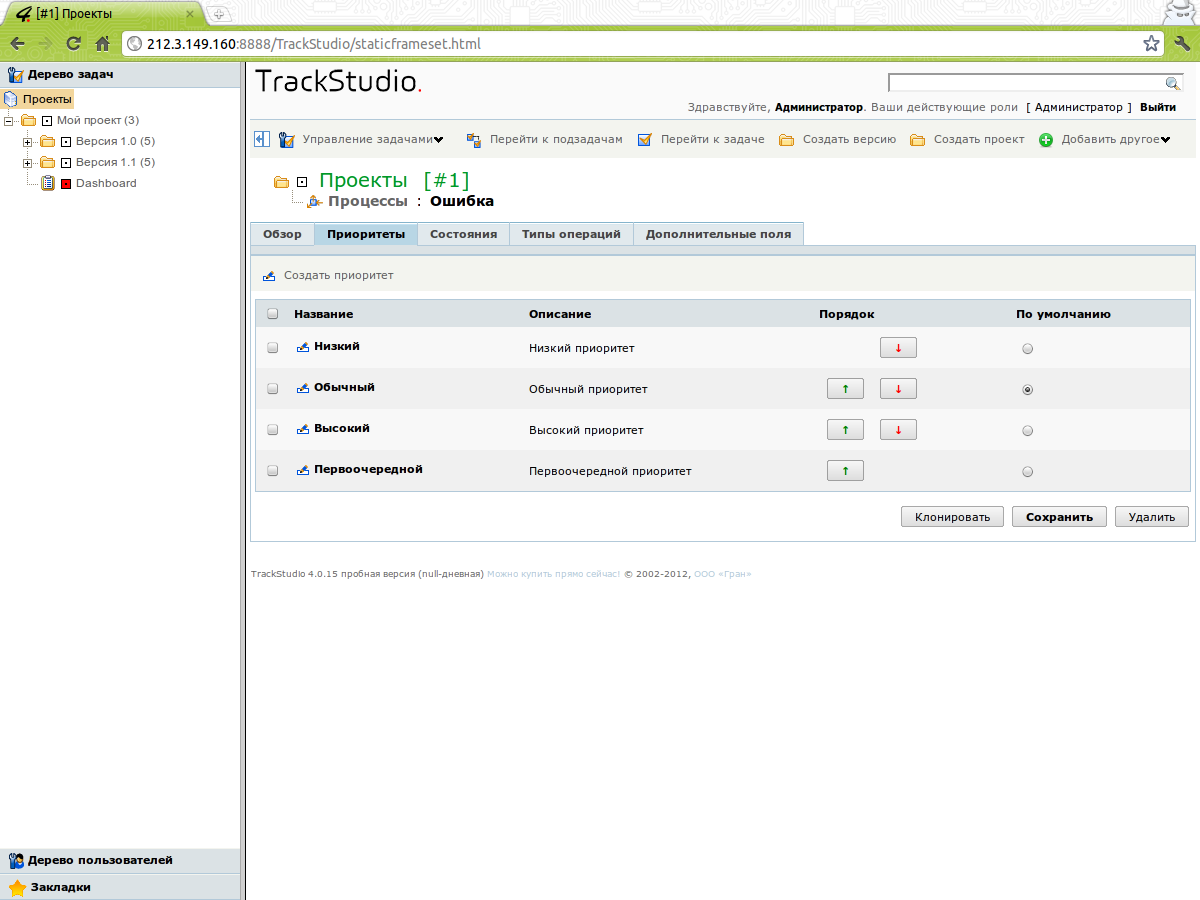Screen dimensions: 1200x900
Task: Expand the 'Версия 1.1 (5)' tree node
Action: tap(28, 162)
